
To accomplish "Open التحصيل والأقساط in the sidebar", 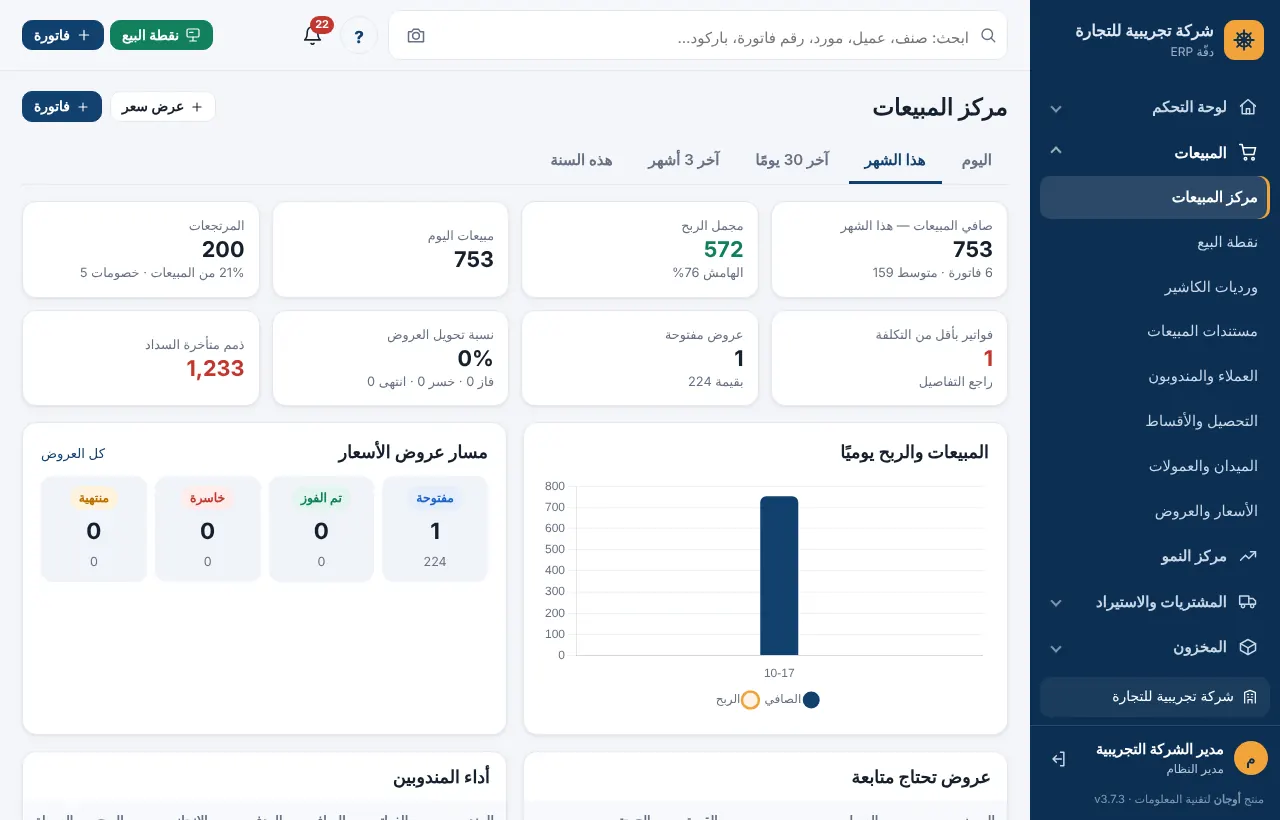I will point(1155,421).
